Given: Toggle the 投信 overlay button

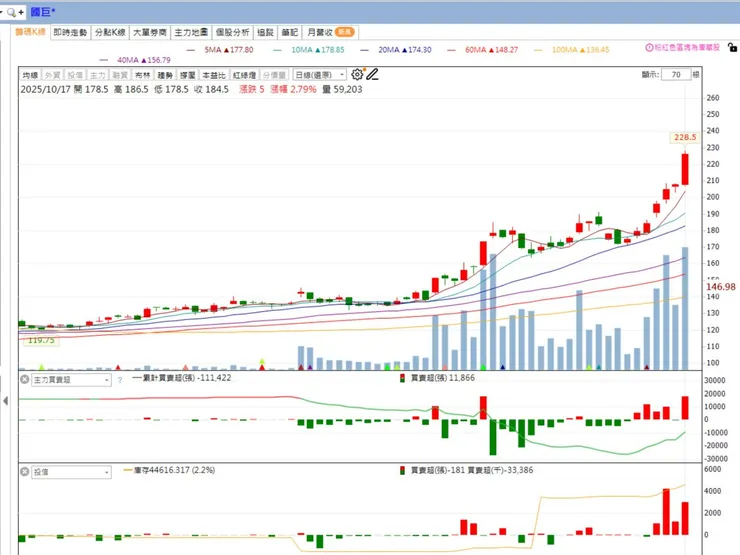Looking at the screenshot, I should coord(75,75).
